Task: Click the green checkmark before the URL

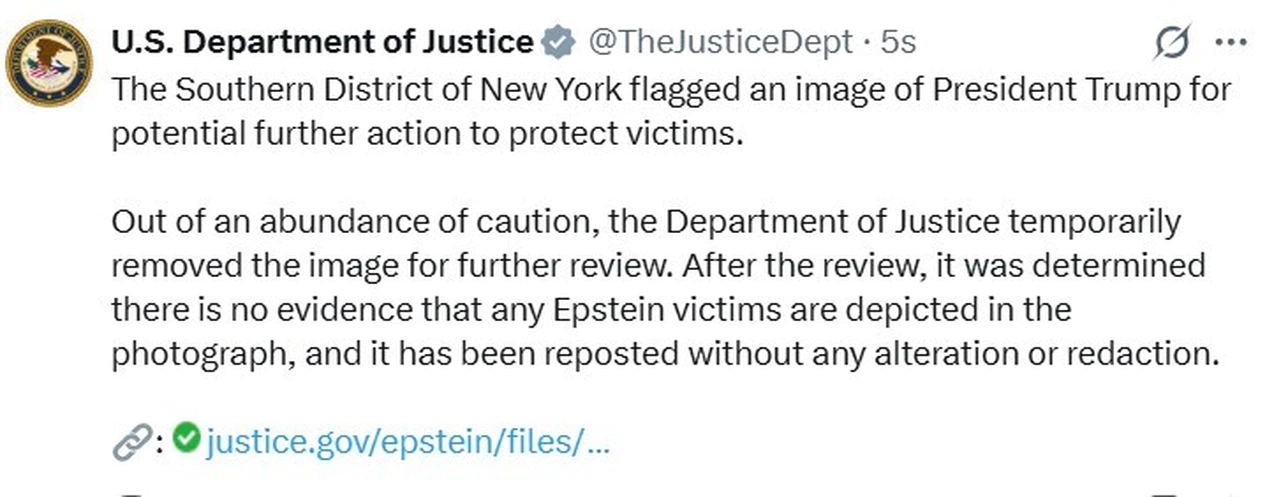Action: (186, 438)
